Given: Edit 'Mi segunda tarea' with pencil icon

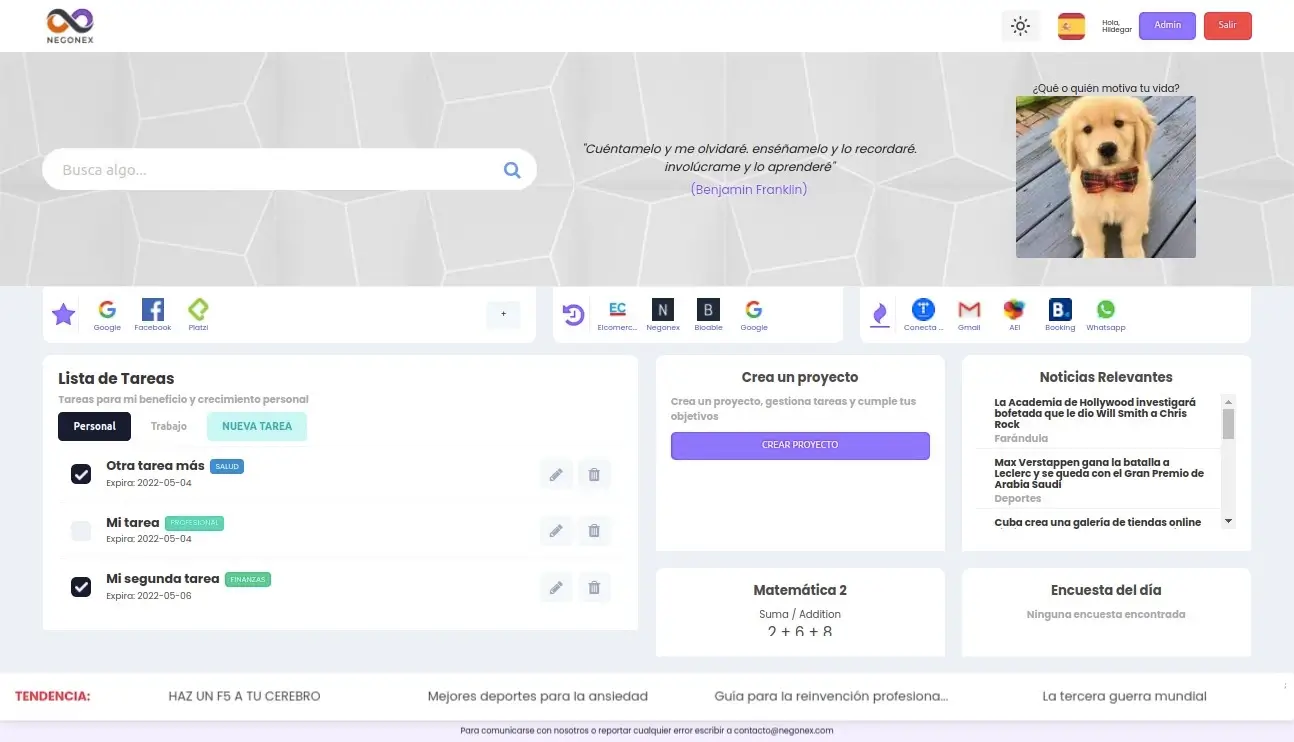Looking at the screenshot, I should 556,588.
